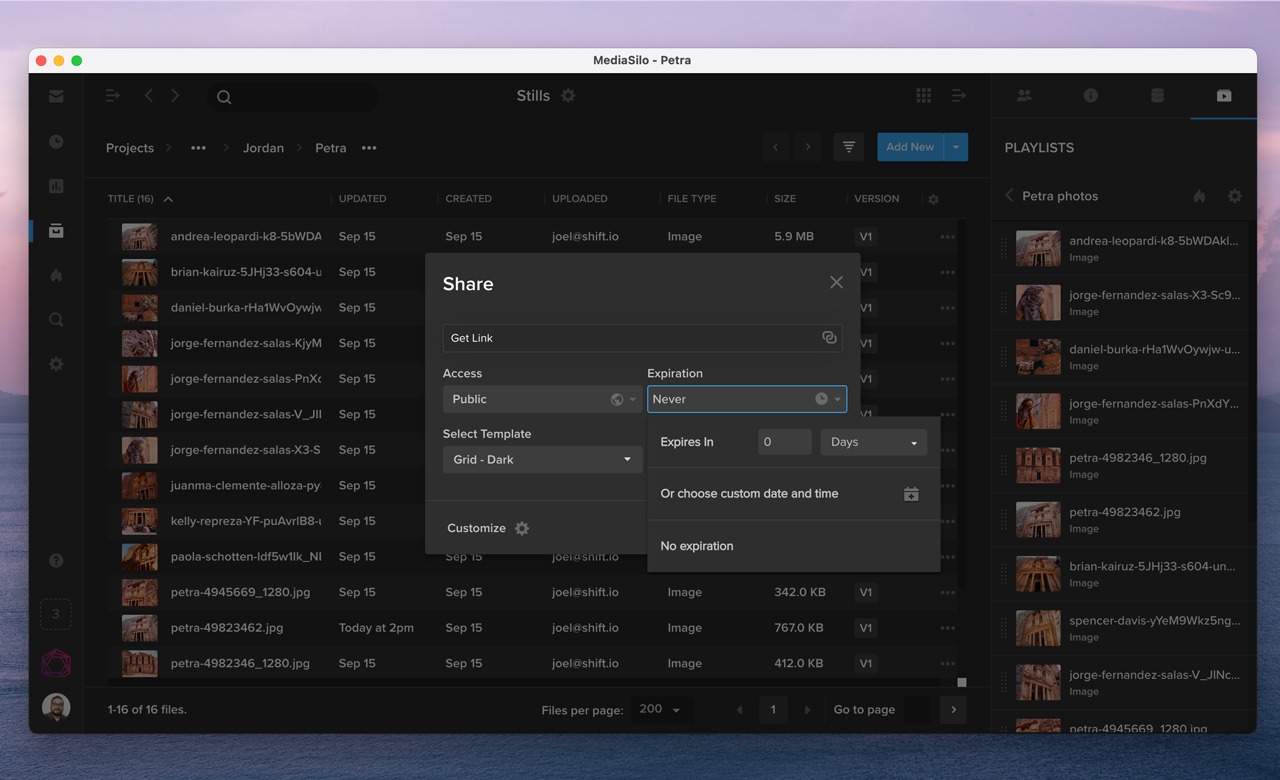Open the Stills settings gear
The width and height of the screenshot is (1280, 780).
[568, 96]
